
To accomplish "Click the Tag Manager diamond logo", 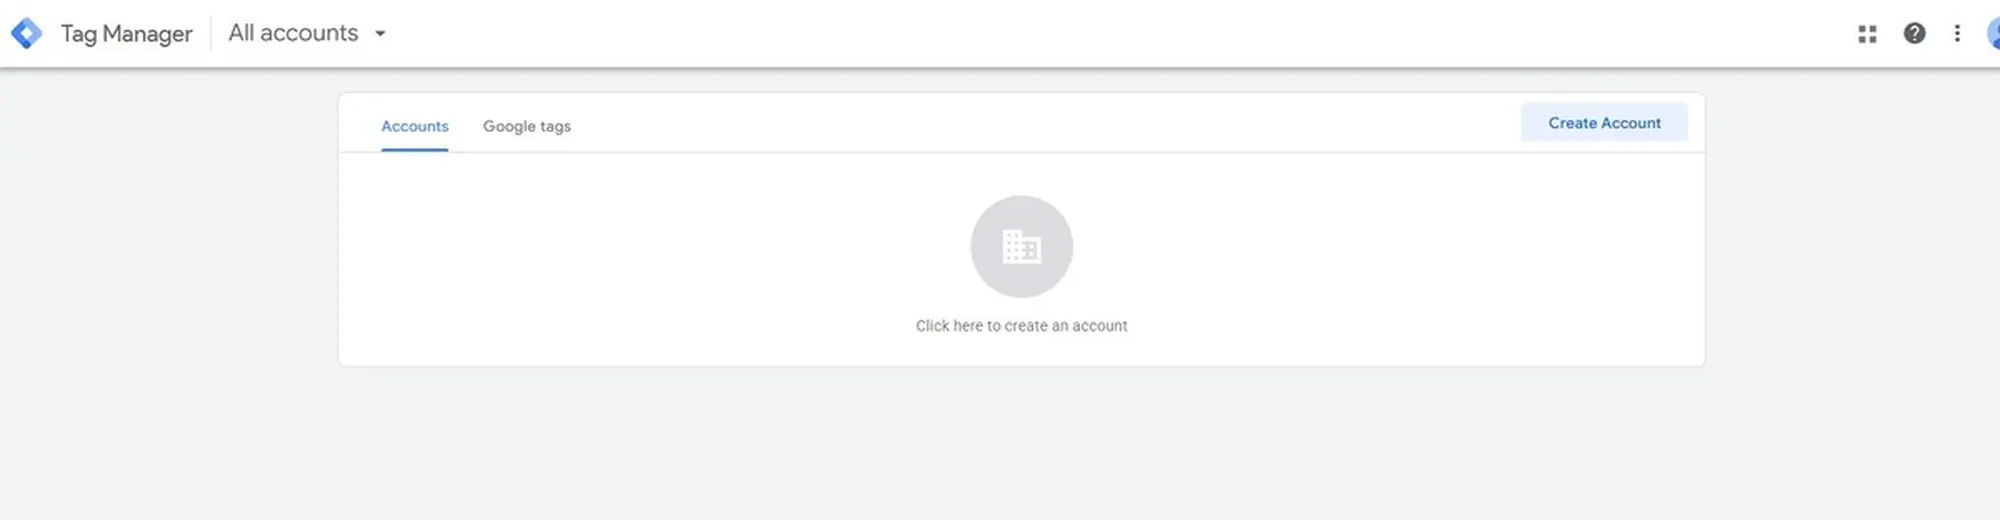I will (26, 33).
